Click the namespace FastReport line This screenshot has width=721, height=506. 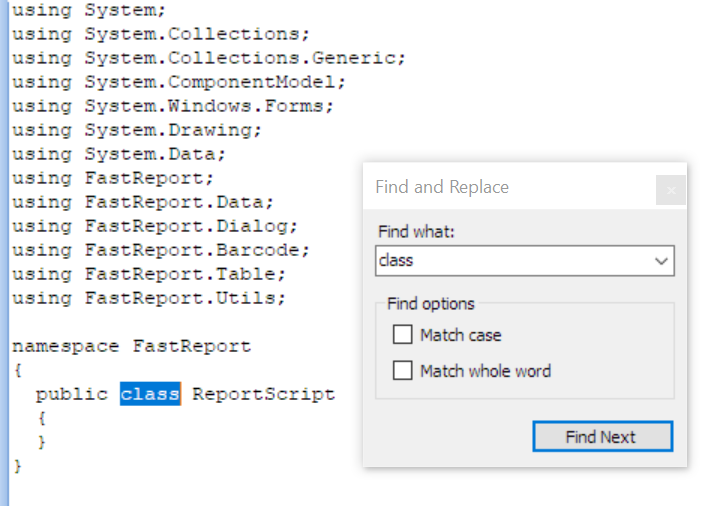click(131, 347)
